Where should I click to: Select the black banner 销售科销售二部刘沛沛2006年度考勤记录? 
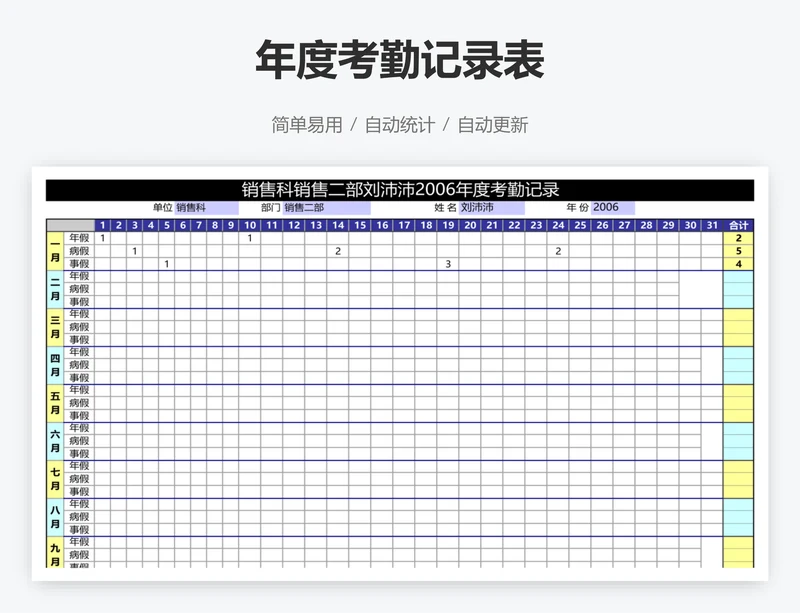(x=400, y=190)
